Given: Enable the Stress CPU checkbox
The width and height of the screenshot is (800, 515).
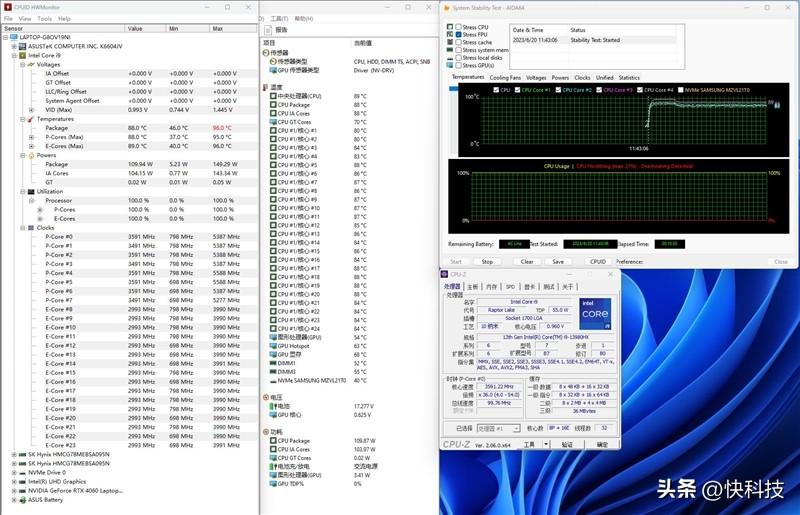Looking at the screenshot, I should point(458,27).
